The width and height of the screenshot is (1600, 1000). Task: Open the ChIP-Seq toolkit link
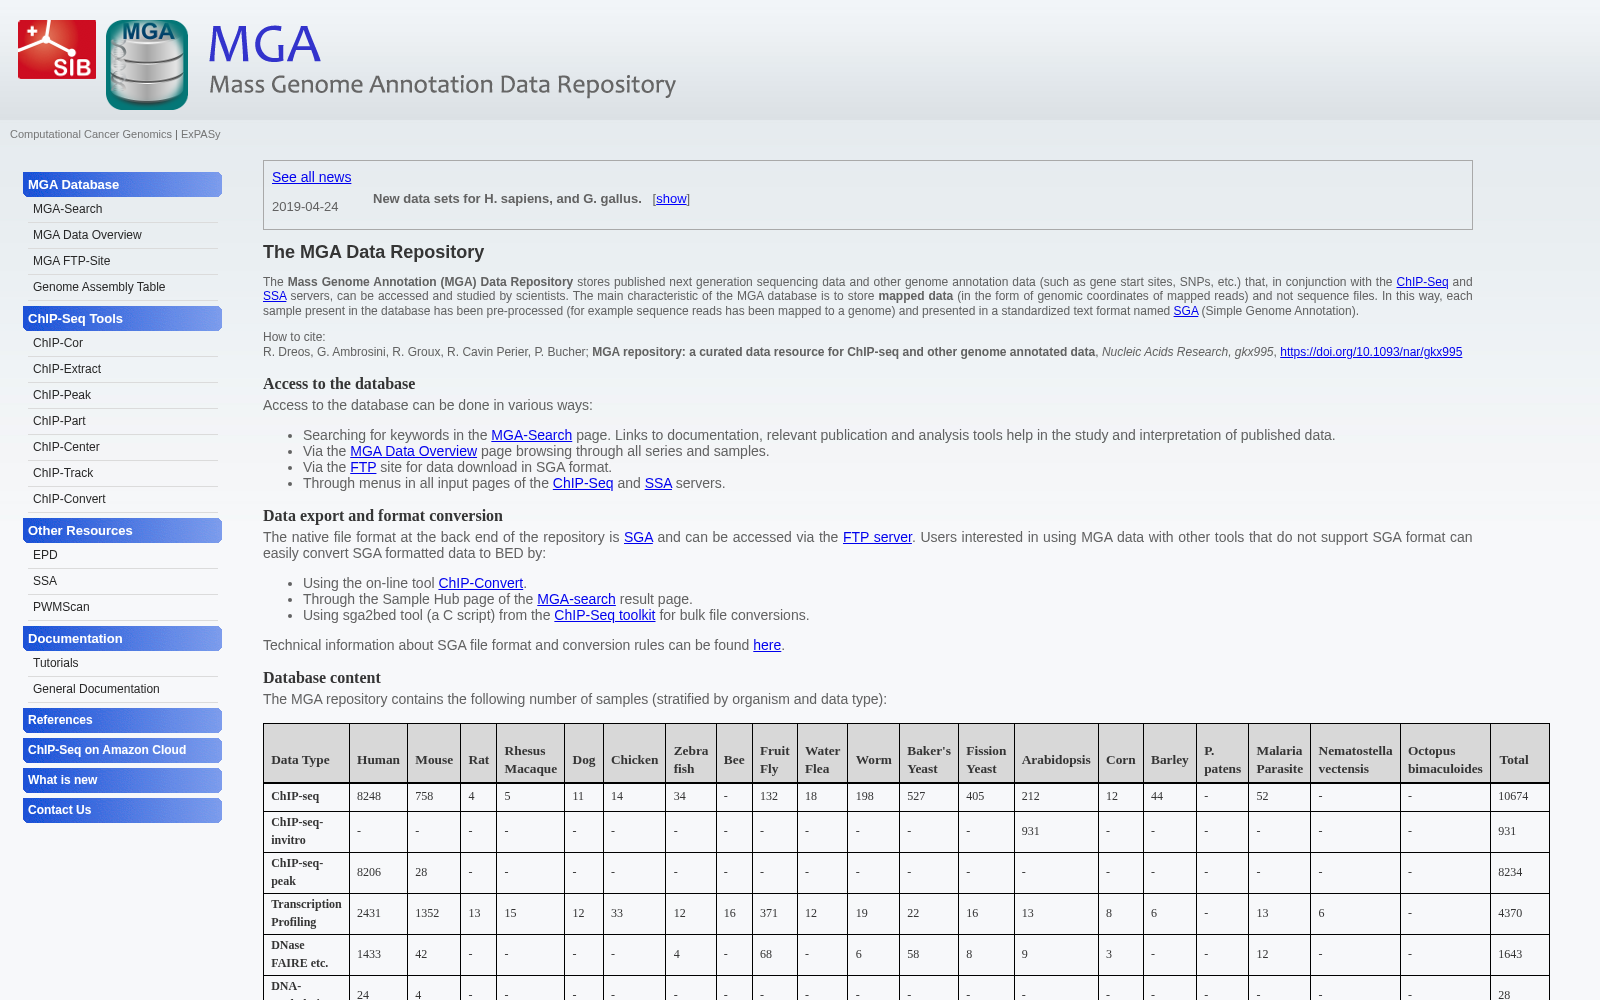coord(605,615)
